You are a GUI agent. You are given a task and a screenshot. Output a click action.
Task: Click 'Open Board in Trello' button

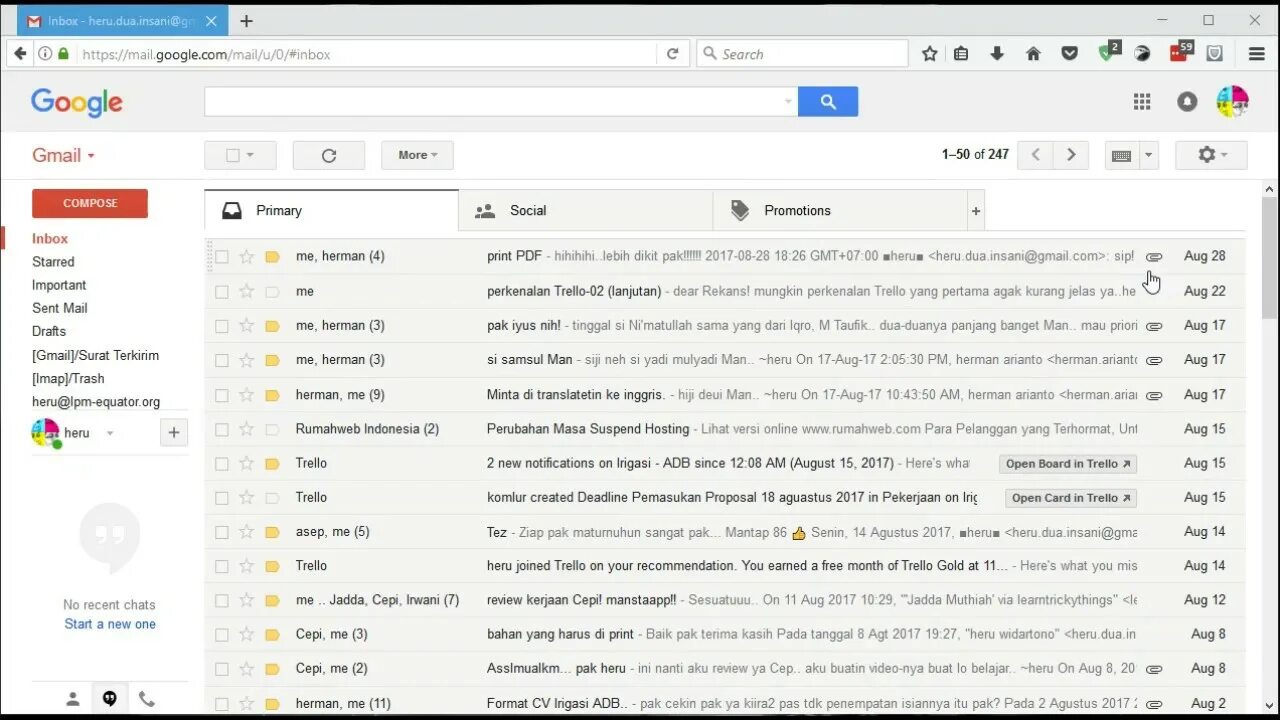[x=1068, y=464]
